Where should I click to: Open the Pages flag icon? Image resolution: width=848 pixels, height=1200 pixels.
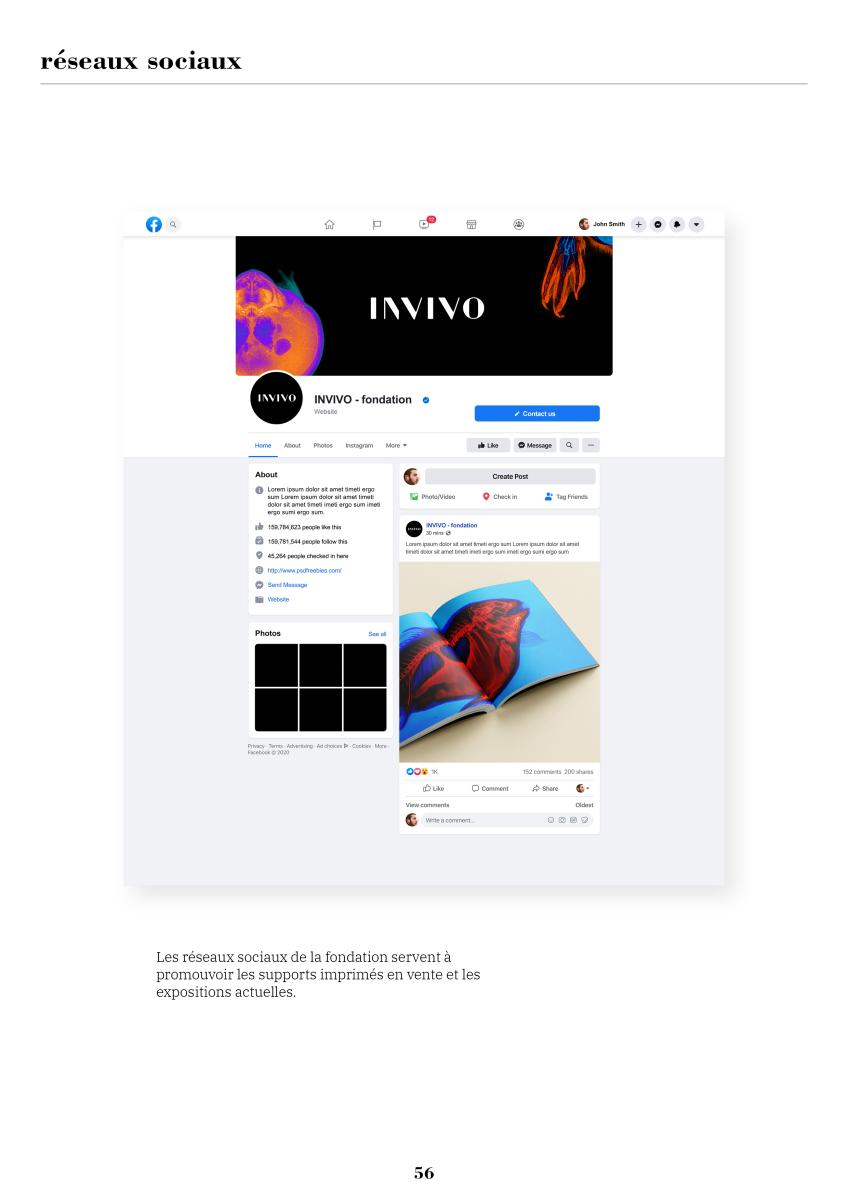click(x=377, y=224)
